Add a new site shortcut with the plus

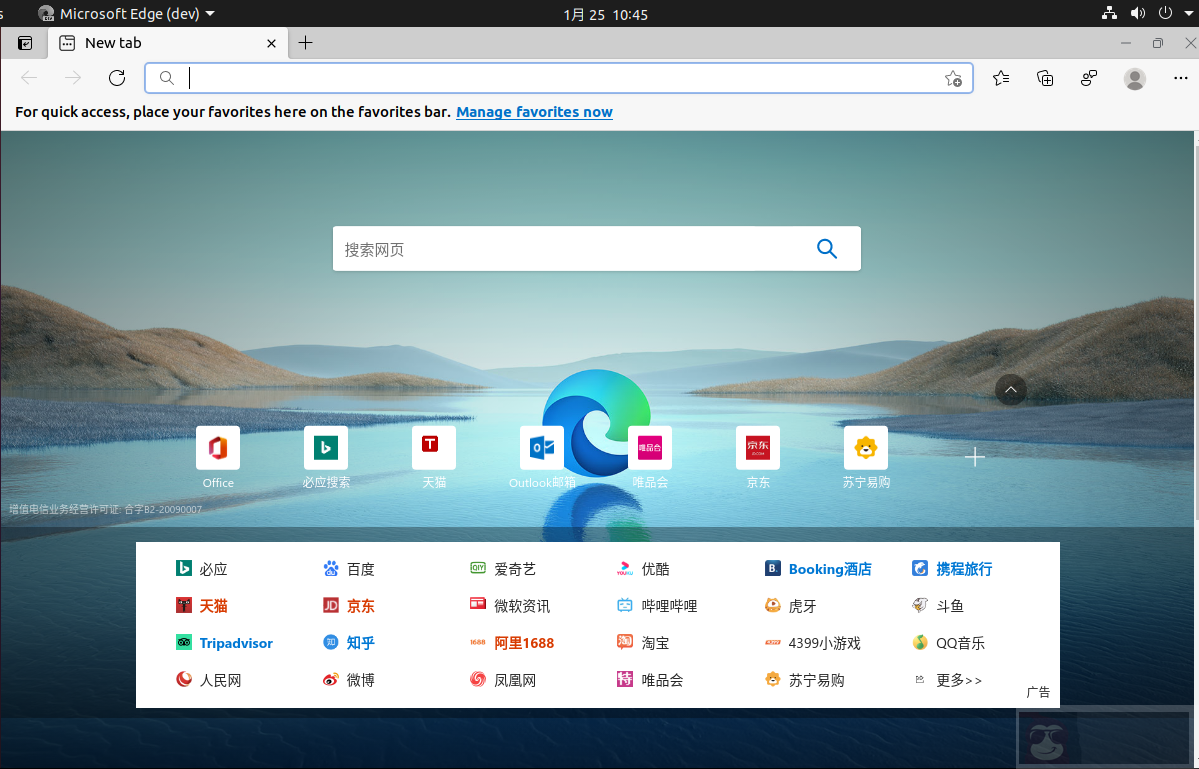pyautogui.click(x=974, y=456)
